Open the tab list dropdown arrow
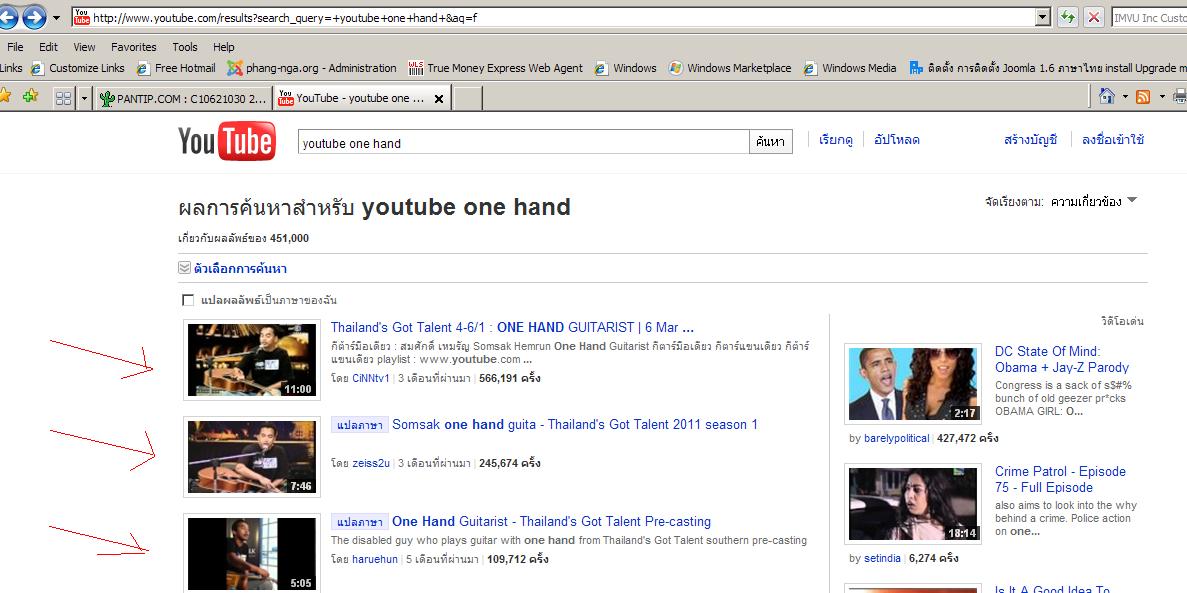The height and width of the screenshot is (593, 1187). pos(84,98)
